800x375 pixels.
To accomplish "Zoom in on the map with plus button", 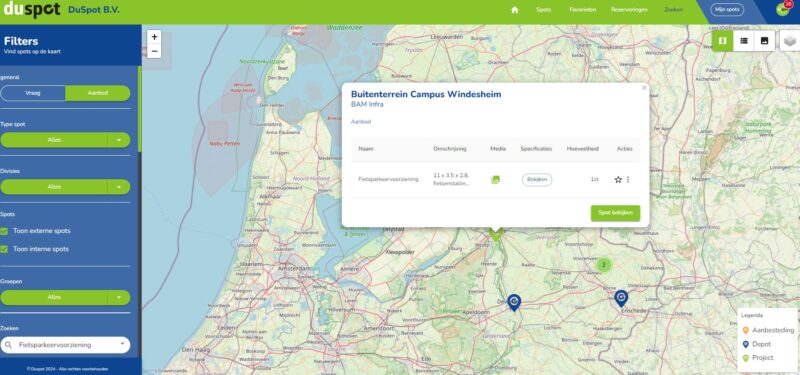I will pos(154,37).
